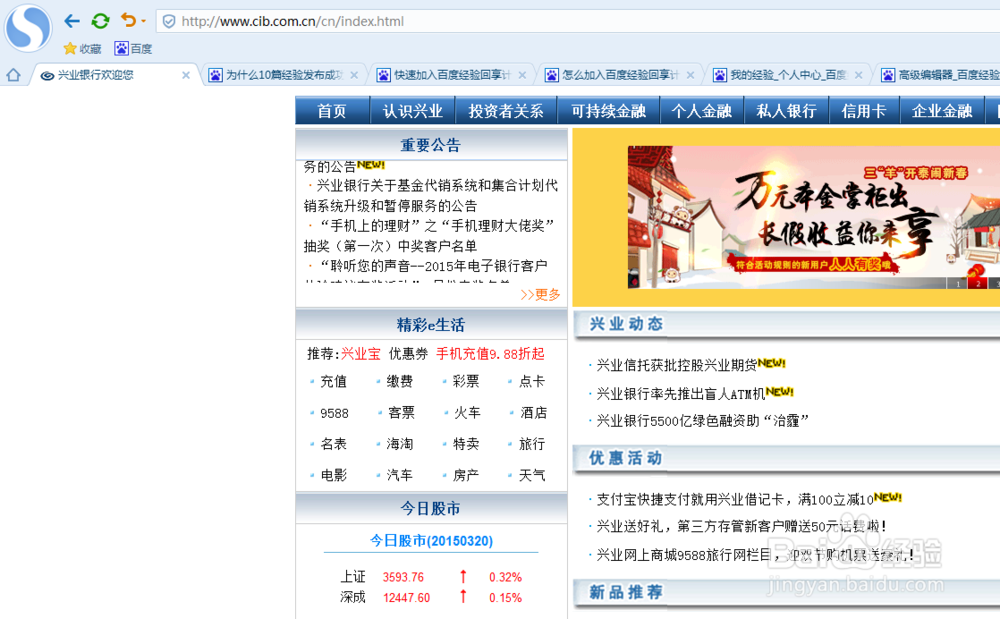Open the 手机理财大佬奖 winners announcement

coord(429,236)
